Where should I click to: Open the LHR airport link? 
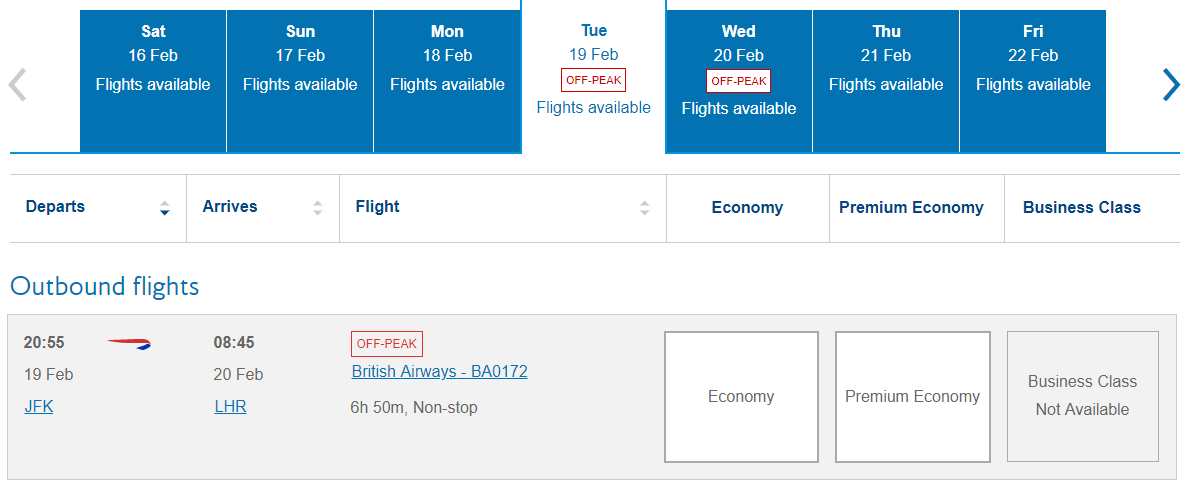pos(230,406)
